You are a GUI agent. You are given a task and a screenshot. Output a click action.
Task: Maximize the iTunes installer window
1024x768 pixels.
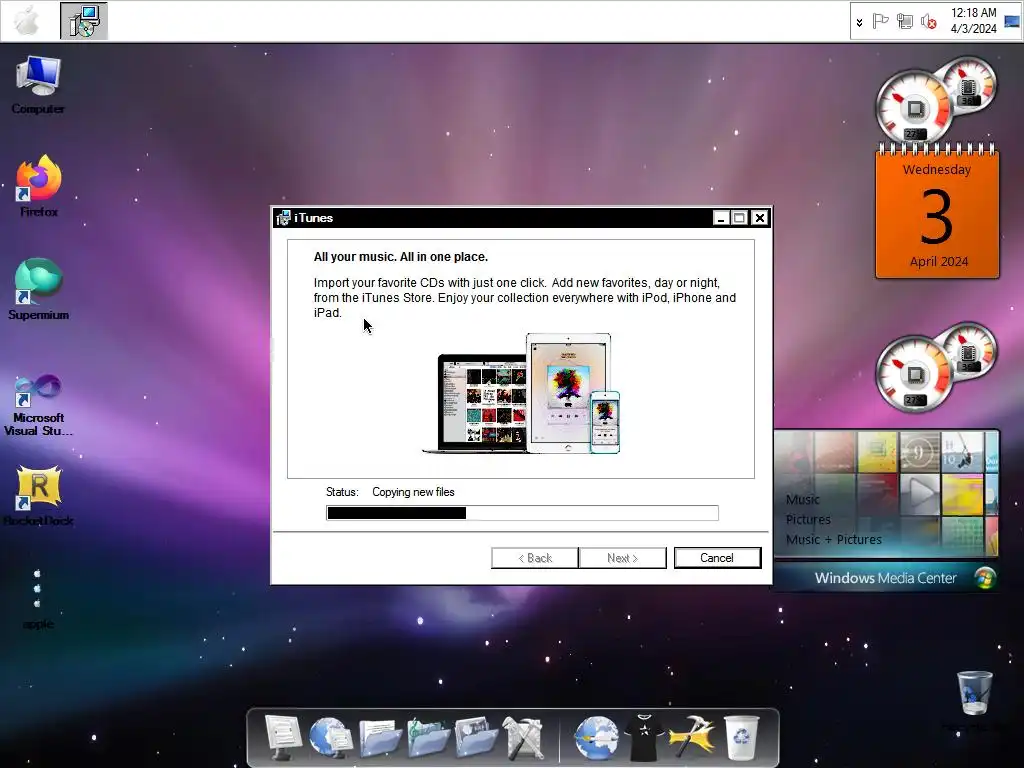pos(739,218)
